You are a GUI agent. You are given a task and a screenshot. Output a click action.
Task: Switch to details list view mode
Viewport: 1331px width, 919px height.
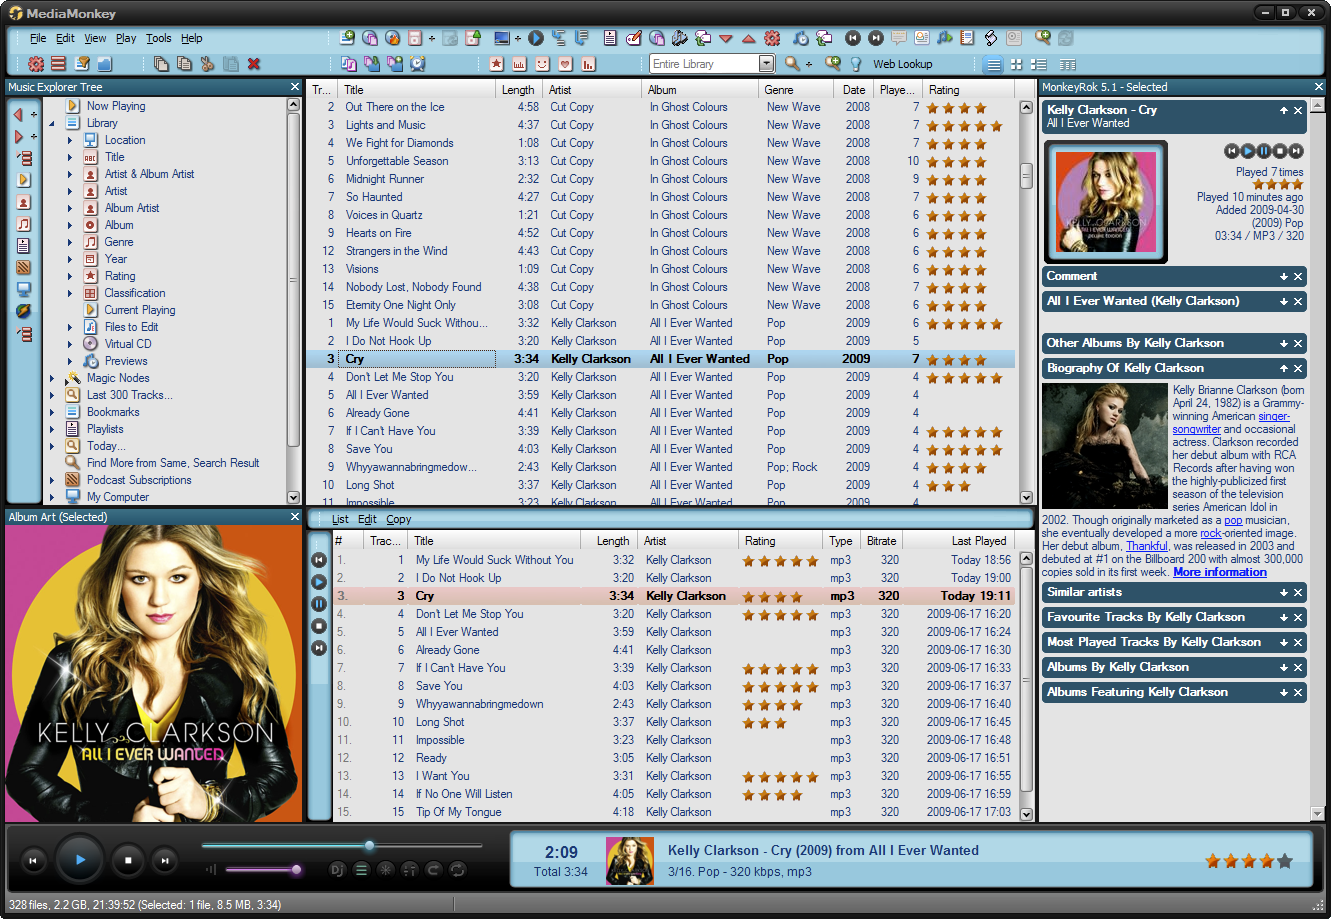994,64
